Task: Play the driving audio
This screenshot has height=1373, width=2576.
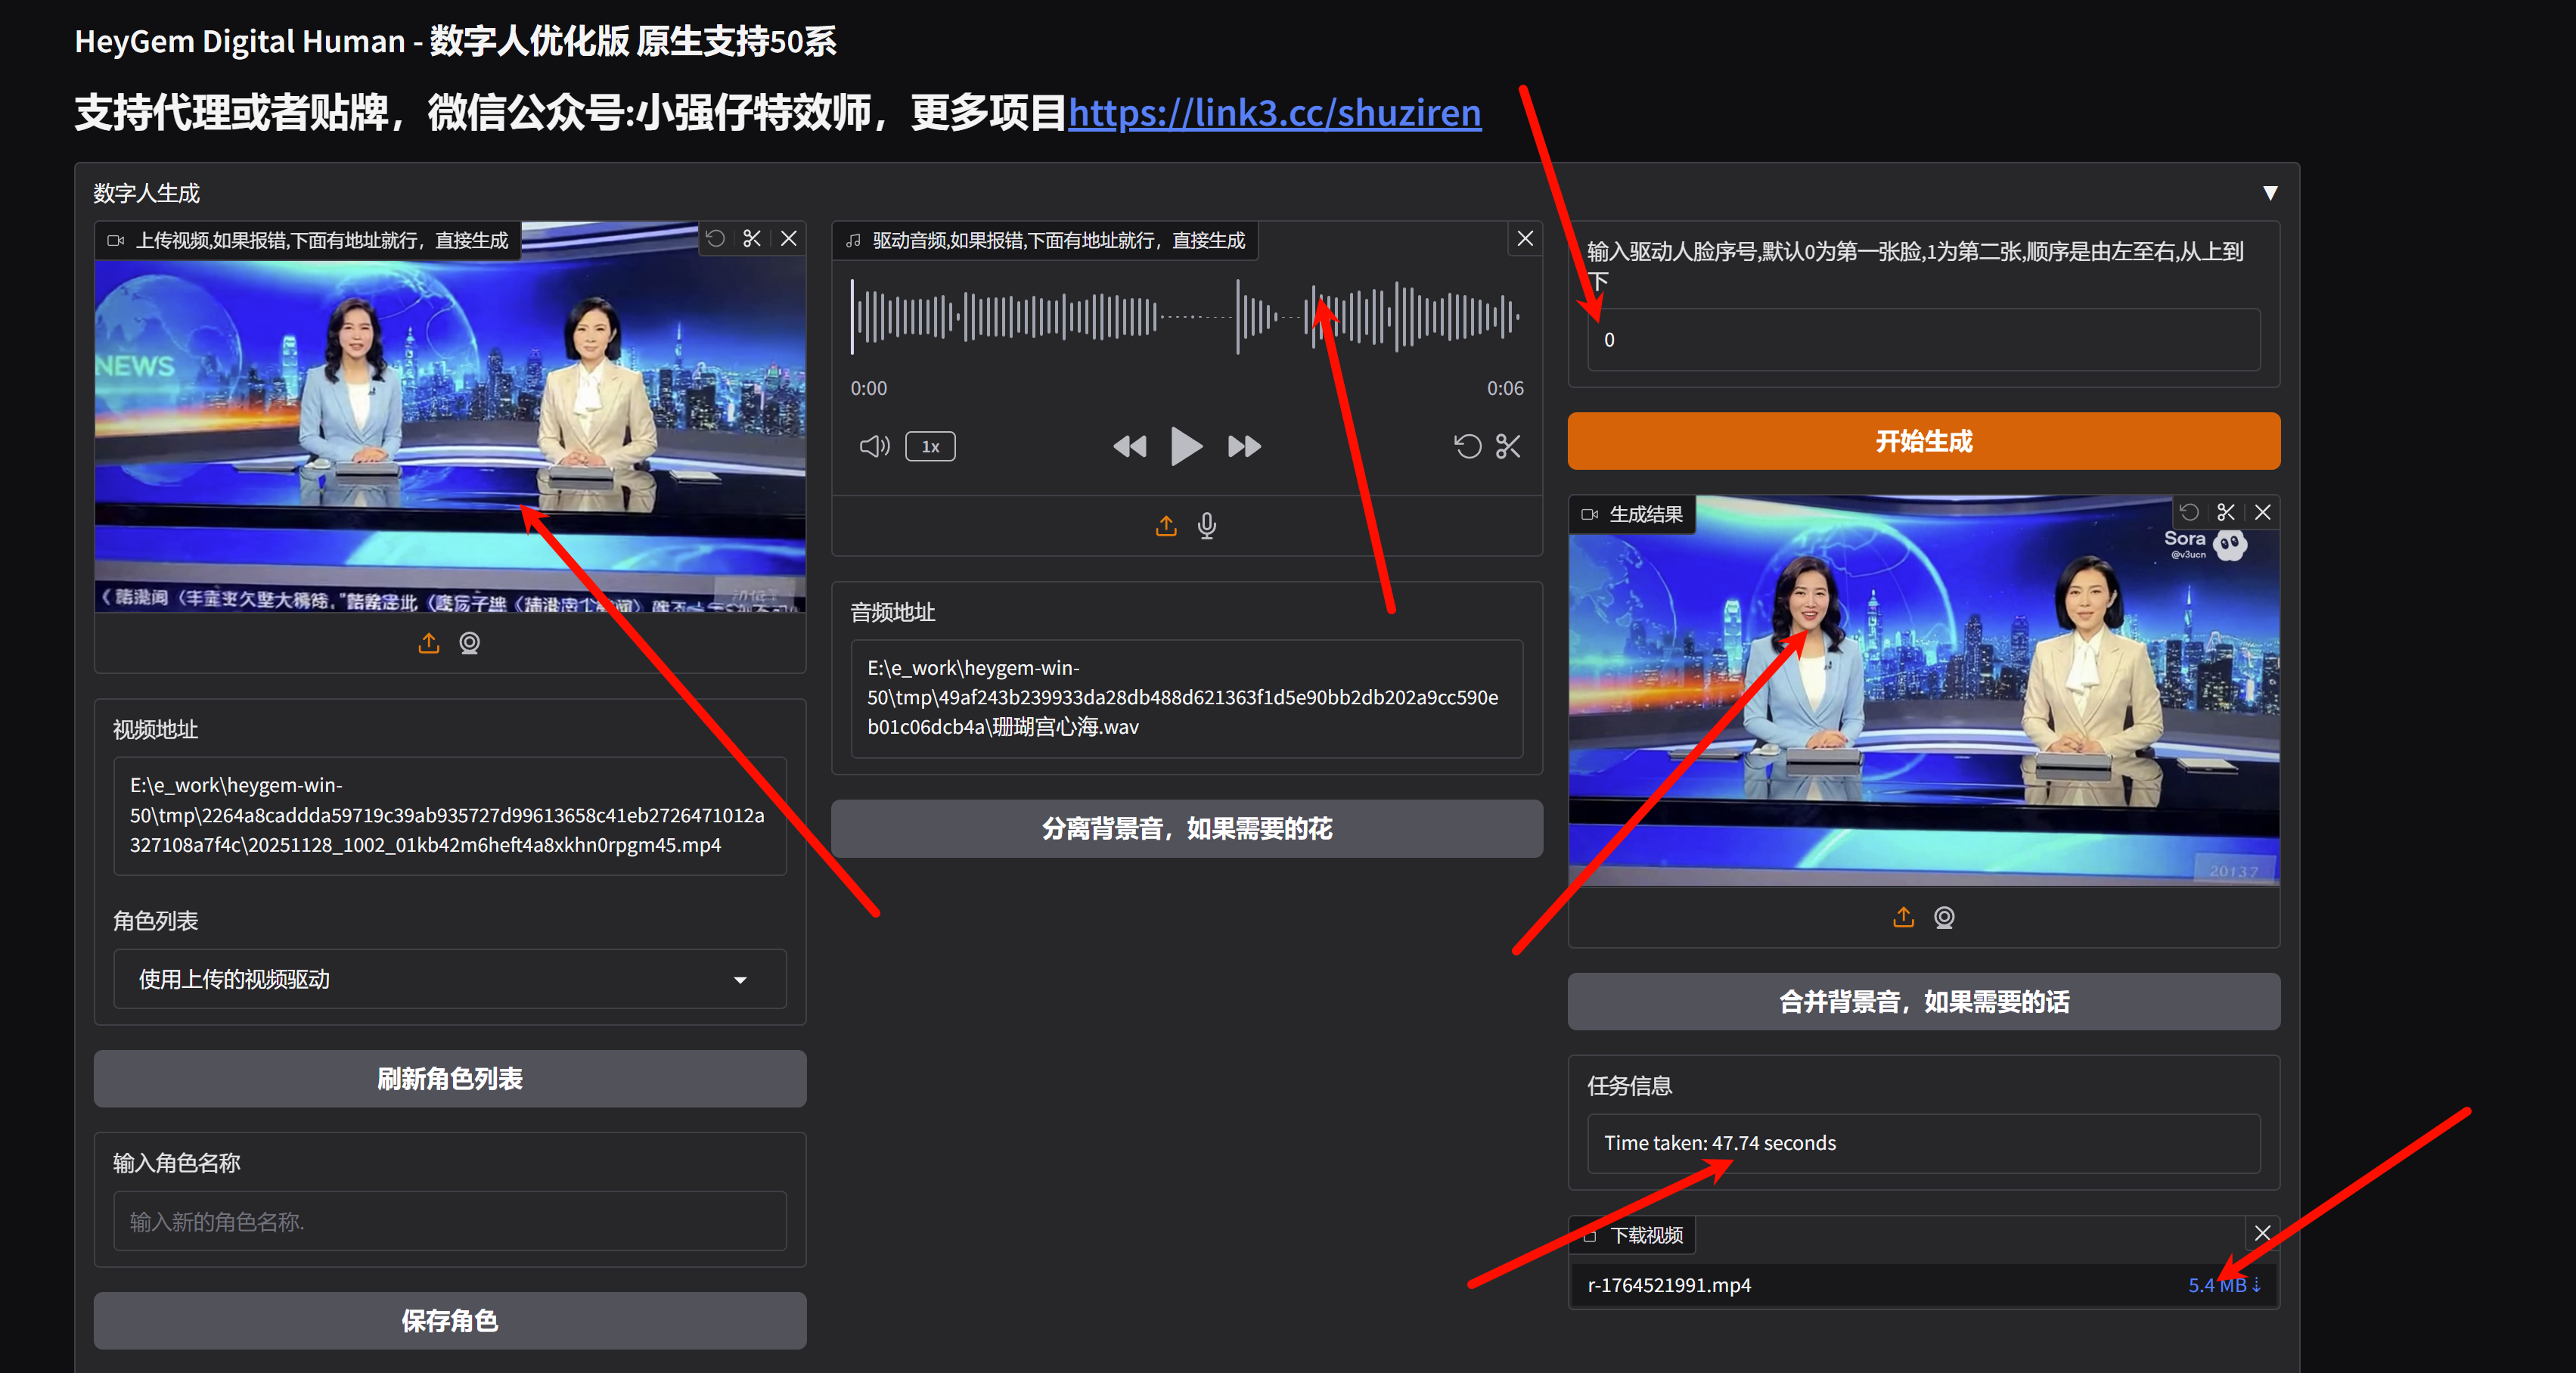Action: tap(1186, 446)
